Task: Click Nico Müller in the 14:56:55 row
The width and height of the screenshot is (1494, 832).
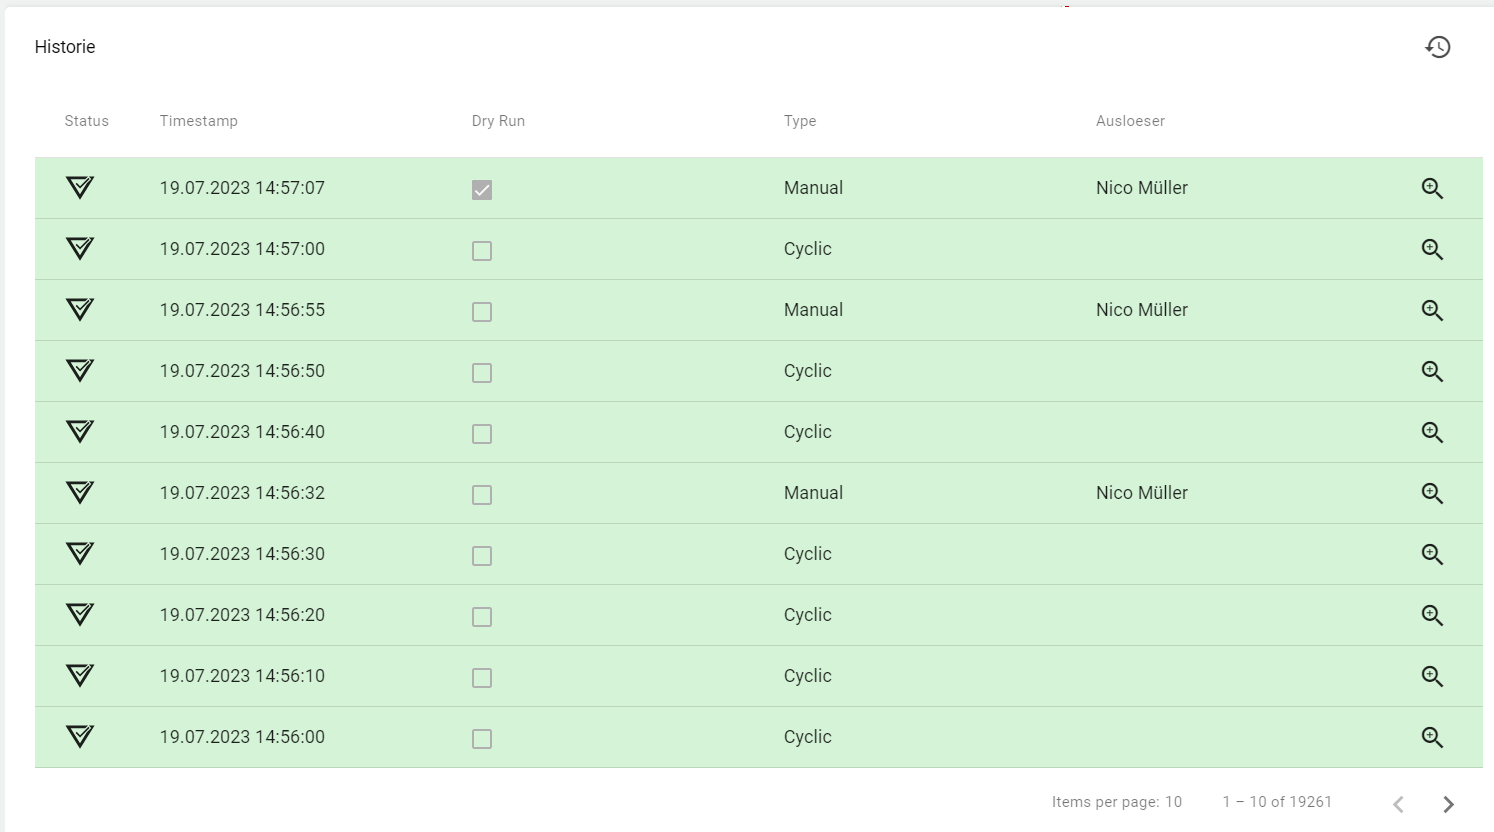Action: point(1141,310)
